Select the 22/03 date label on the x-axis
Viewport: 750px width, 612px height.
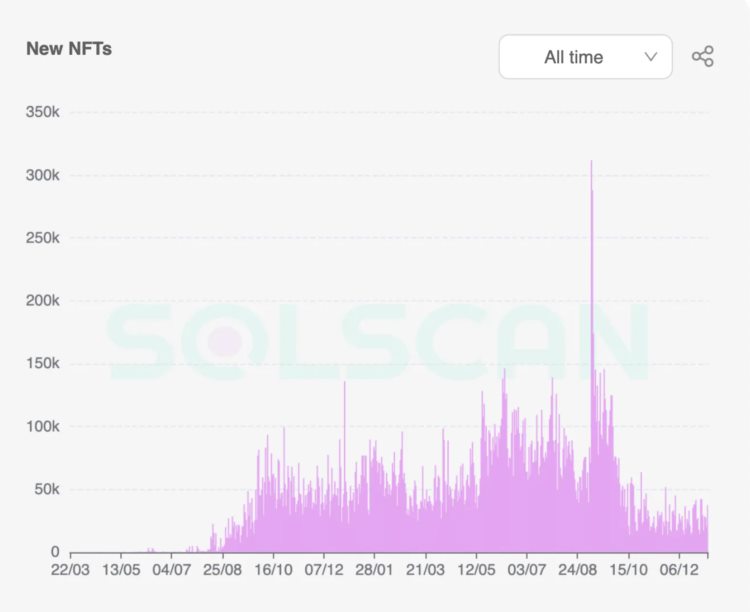point(69,570)
